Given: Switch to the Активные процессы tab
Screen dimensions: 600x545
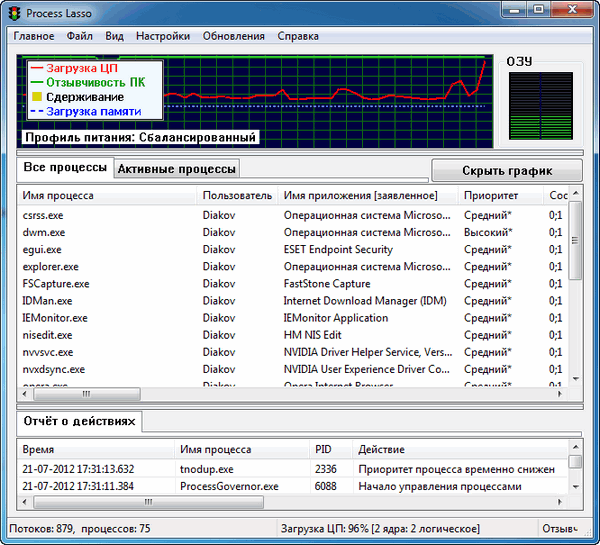Looking at the screenshot, I should tap(177, 169).
